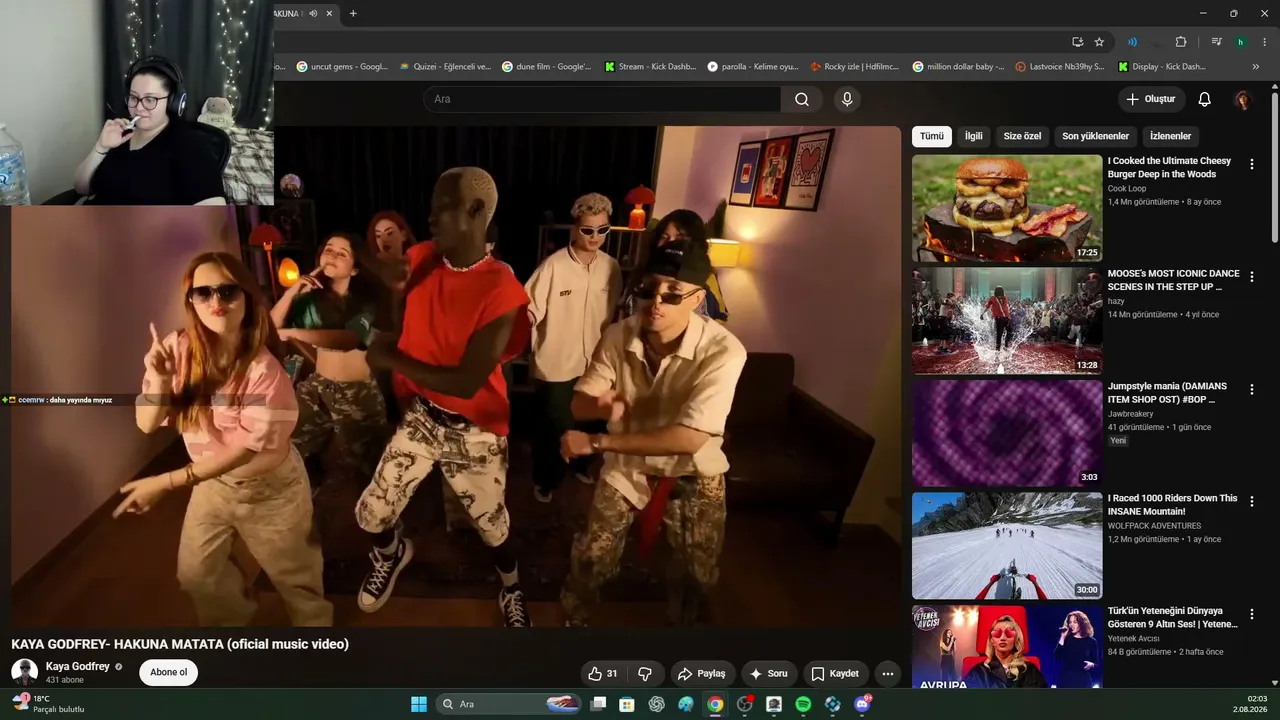Open the dune film bookmark
The image size is (1280, 720).
pos(547,67)
